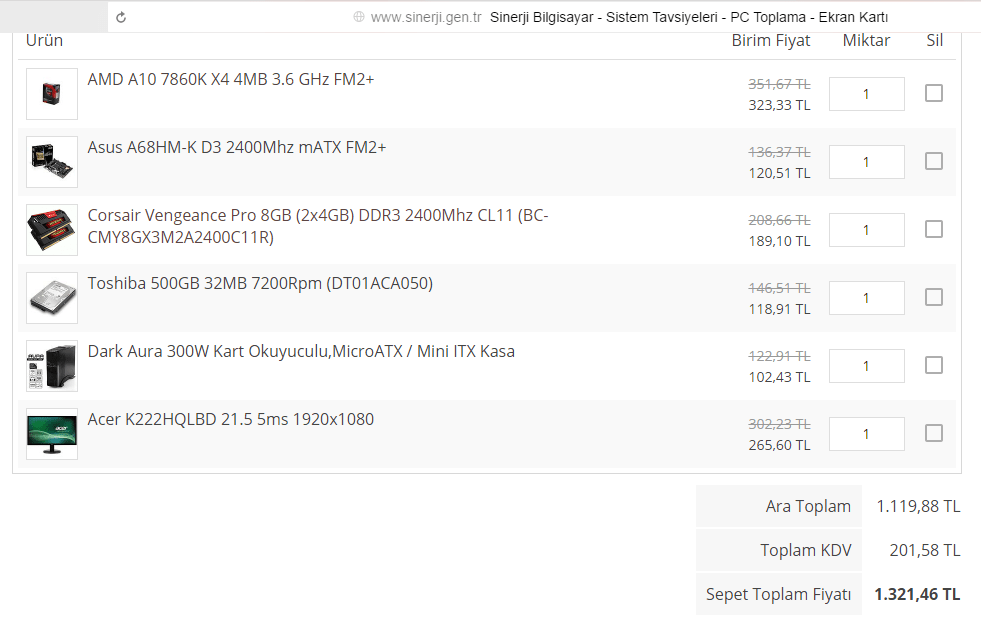The width and height of the screenshot is (981, 625).
Task: Open the AMD A10 7860K X4 product link
Action: pos(231,79)
